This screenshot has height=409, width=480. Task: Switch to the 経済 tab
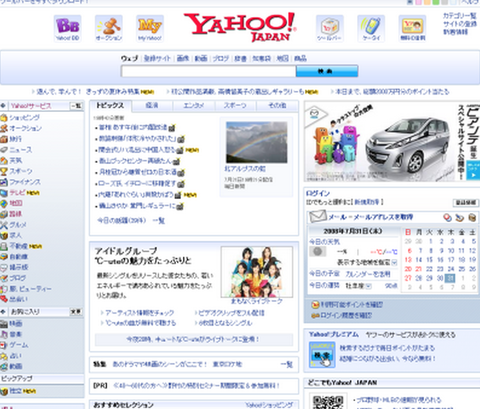point(152,106)
